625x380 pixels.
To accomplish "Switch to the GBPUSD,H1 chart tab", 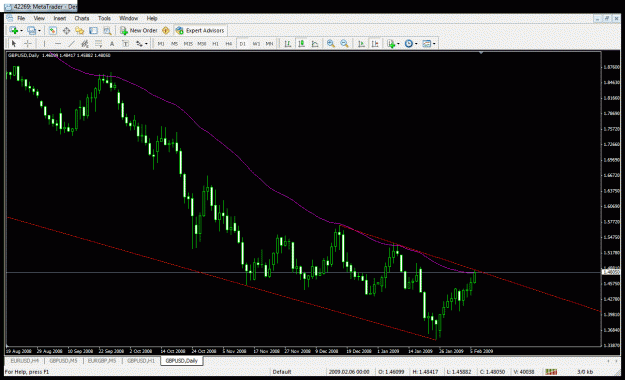I will click(141, 361).
